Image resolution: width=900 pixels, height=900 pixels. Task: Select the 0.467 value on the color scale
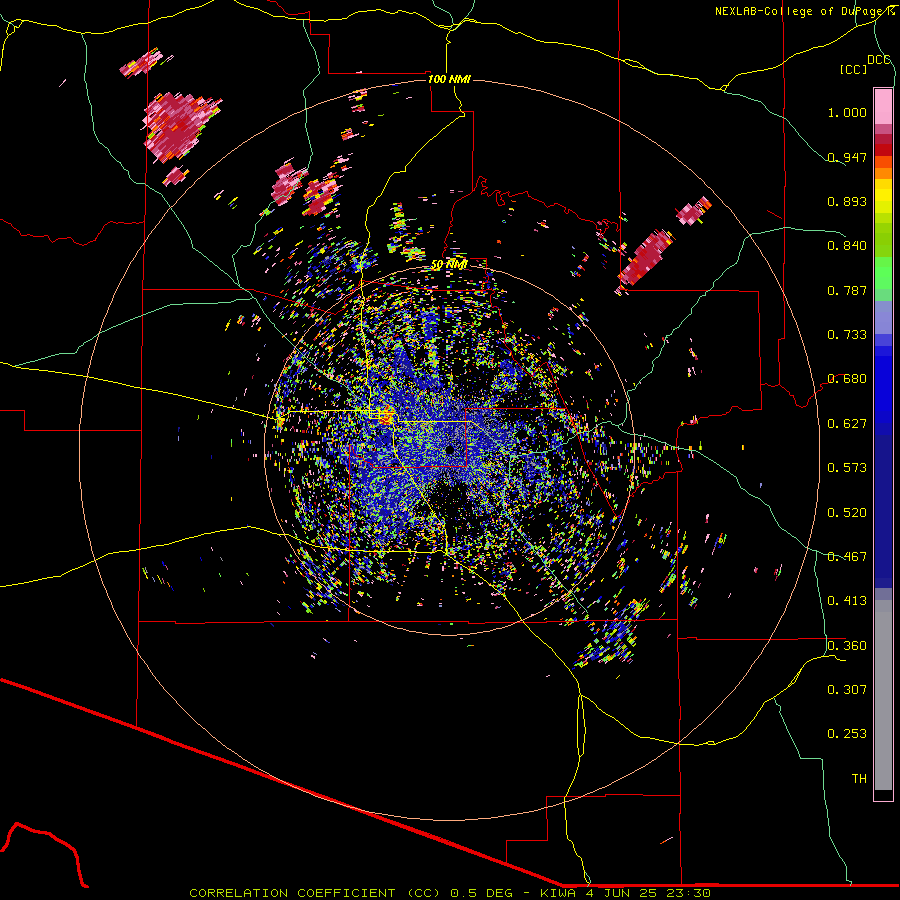847,557
